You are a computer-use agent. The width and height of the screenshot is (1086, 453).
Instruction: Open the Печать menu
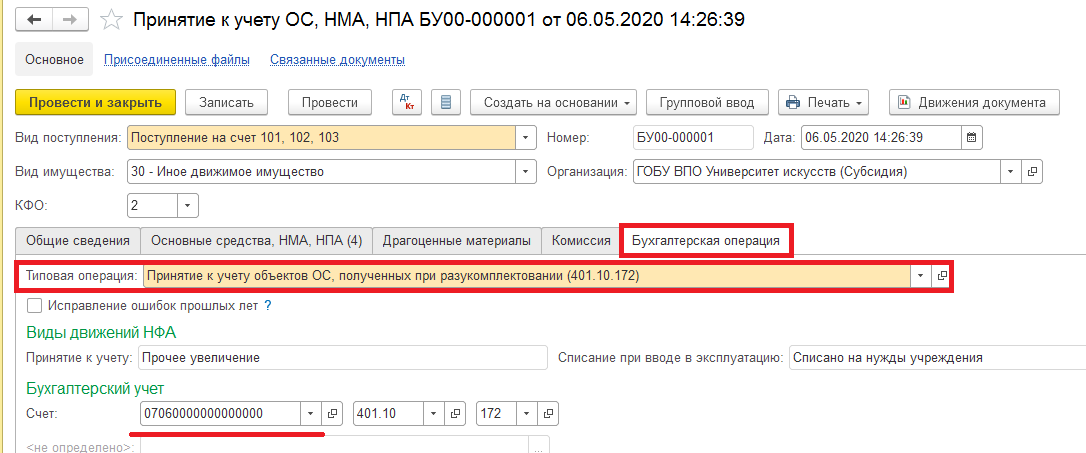(x=823, y=103)
